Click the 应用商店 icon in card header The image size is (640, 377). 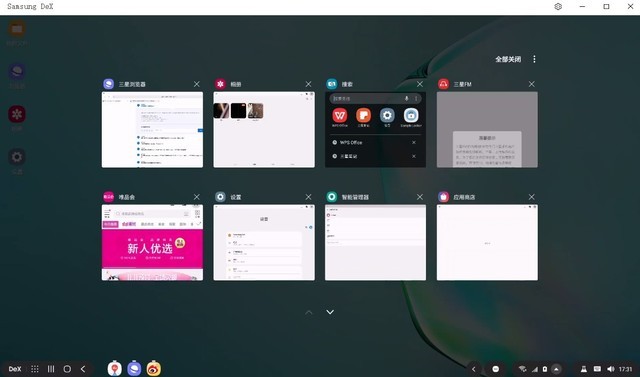point(443,197)
